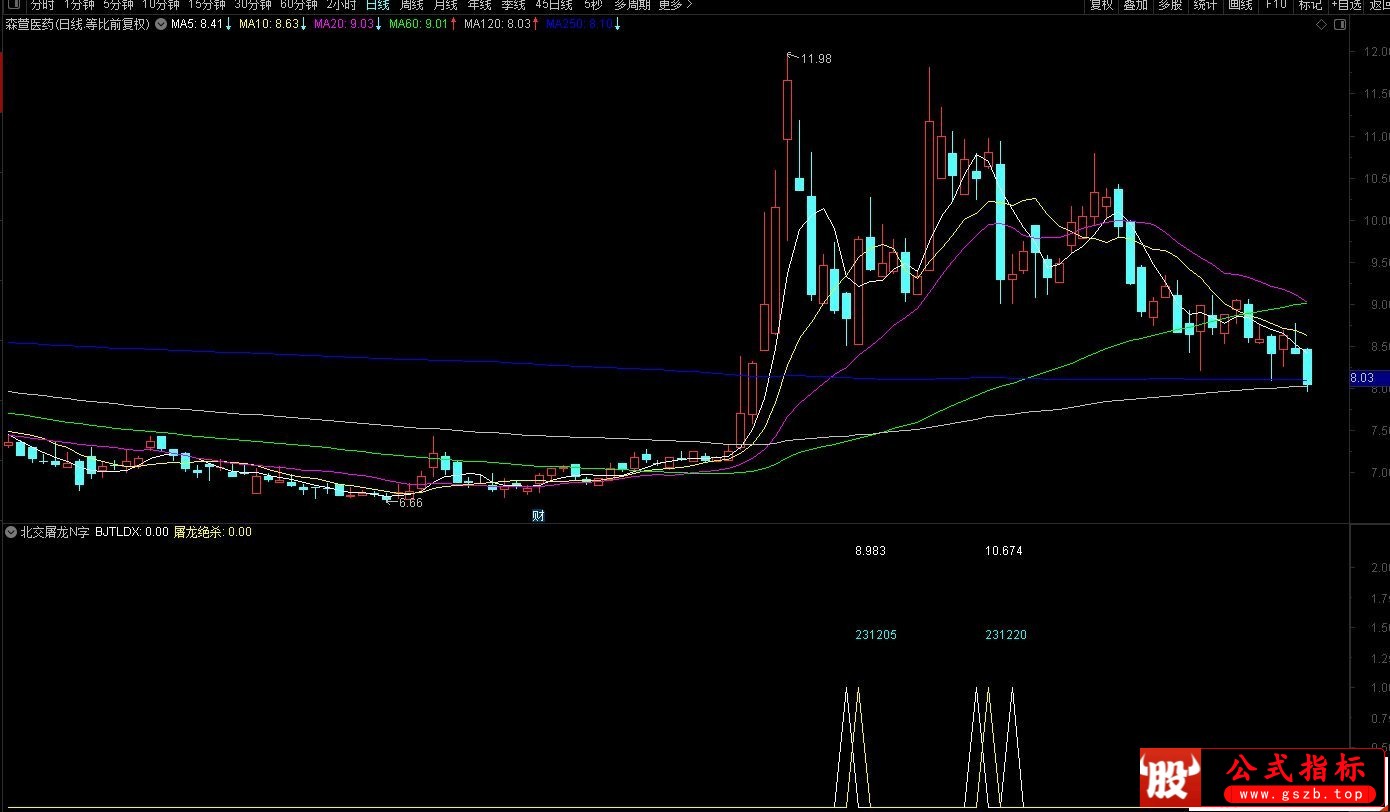Open the 多周期 multi-period view
The height and width of the screenshot is (812, 1390).
632,4
